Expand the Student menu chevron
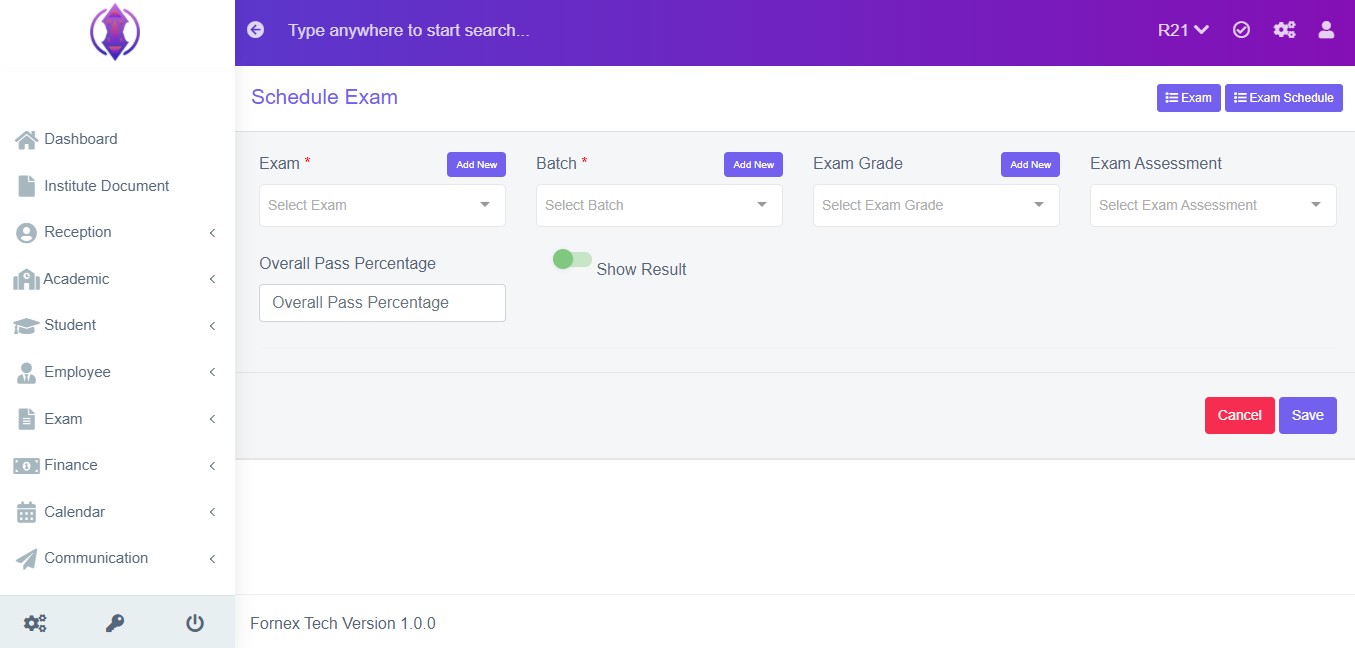 (212, 326)
